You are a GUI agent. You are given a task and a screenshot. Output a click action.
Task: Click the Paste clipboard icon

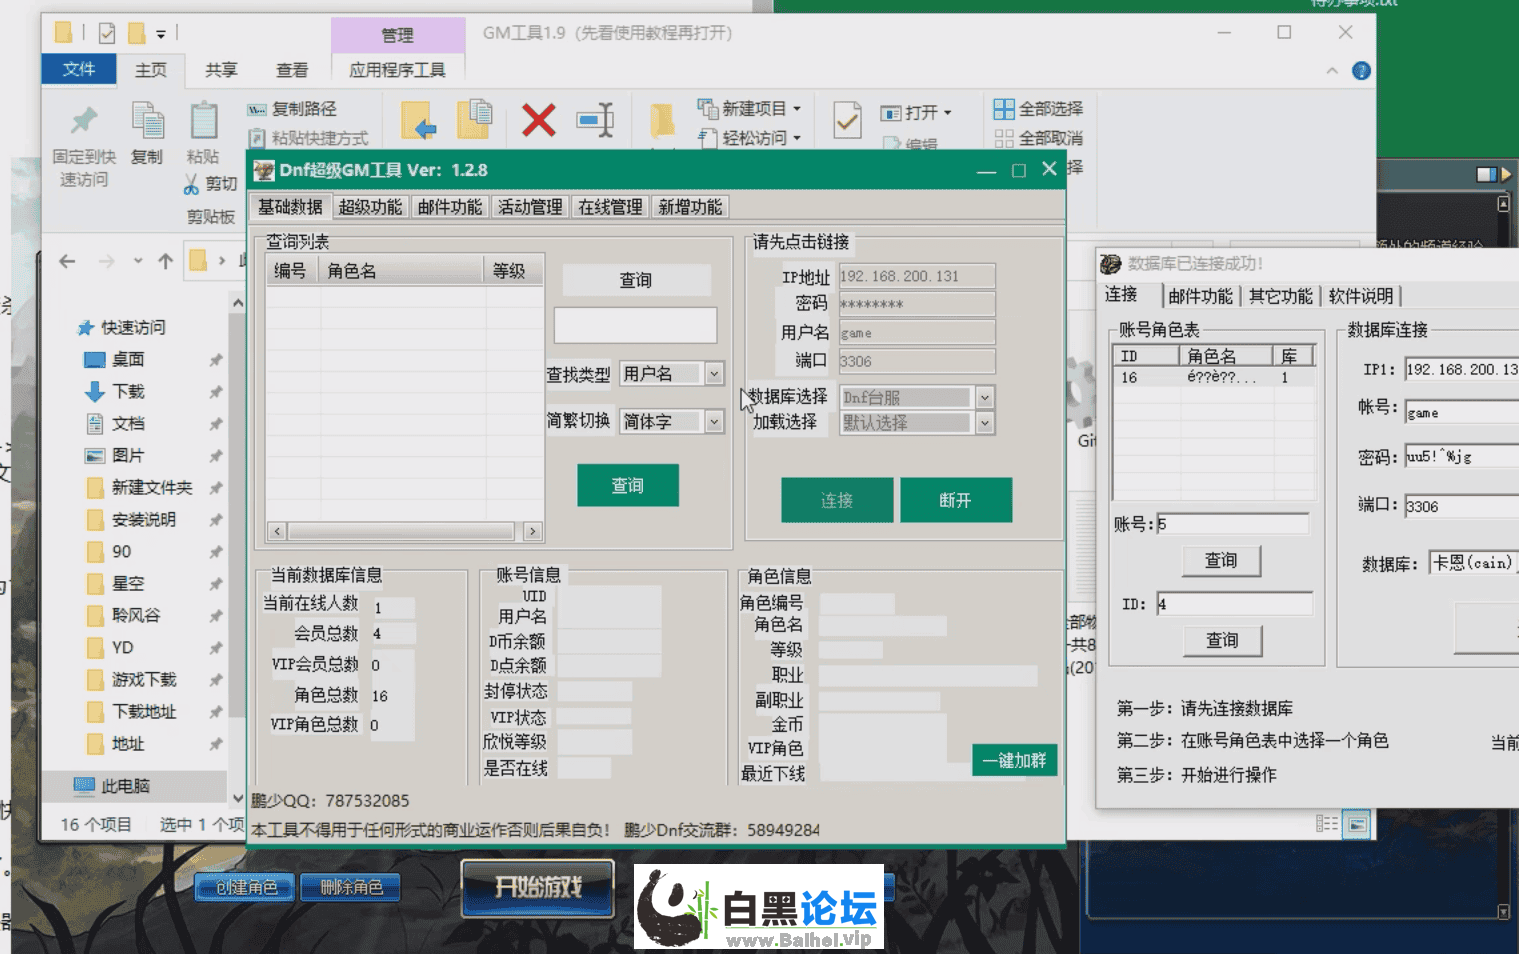[x=203, y=123]
